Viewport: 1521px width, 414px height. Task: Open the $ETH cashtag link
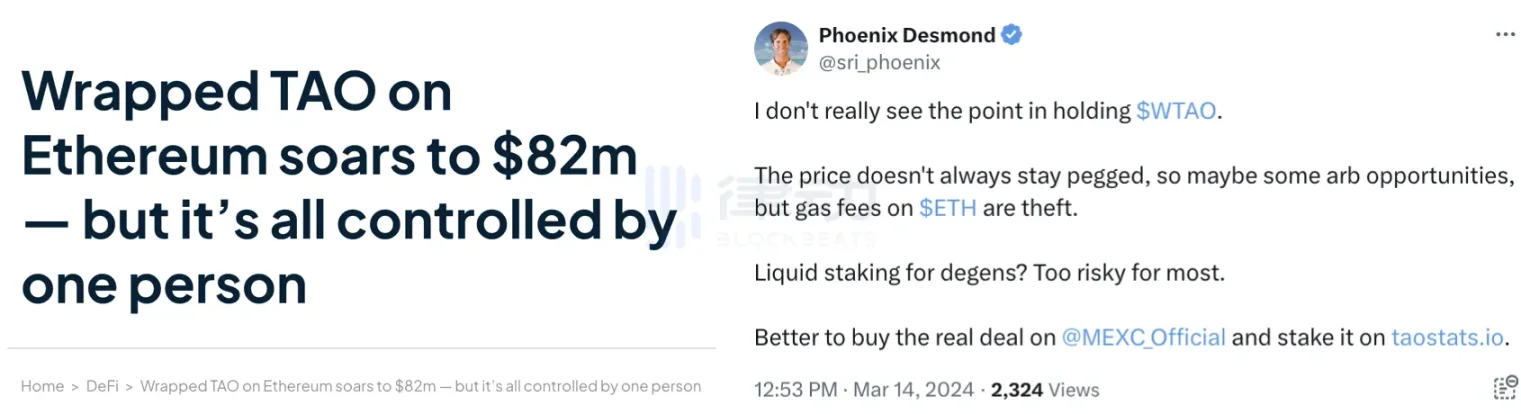[x=952, y=207]
